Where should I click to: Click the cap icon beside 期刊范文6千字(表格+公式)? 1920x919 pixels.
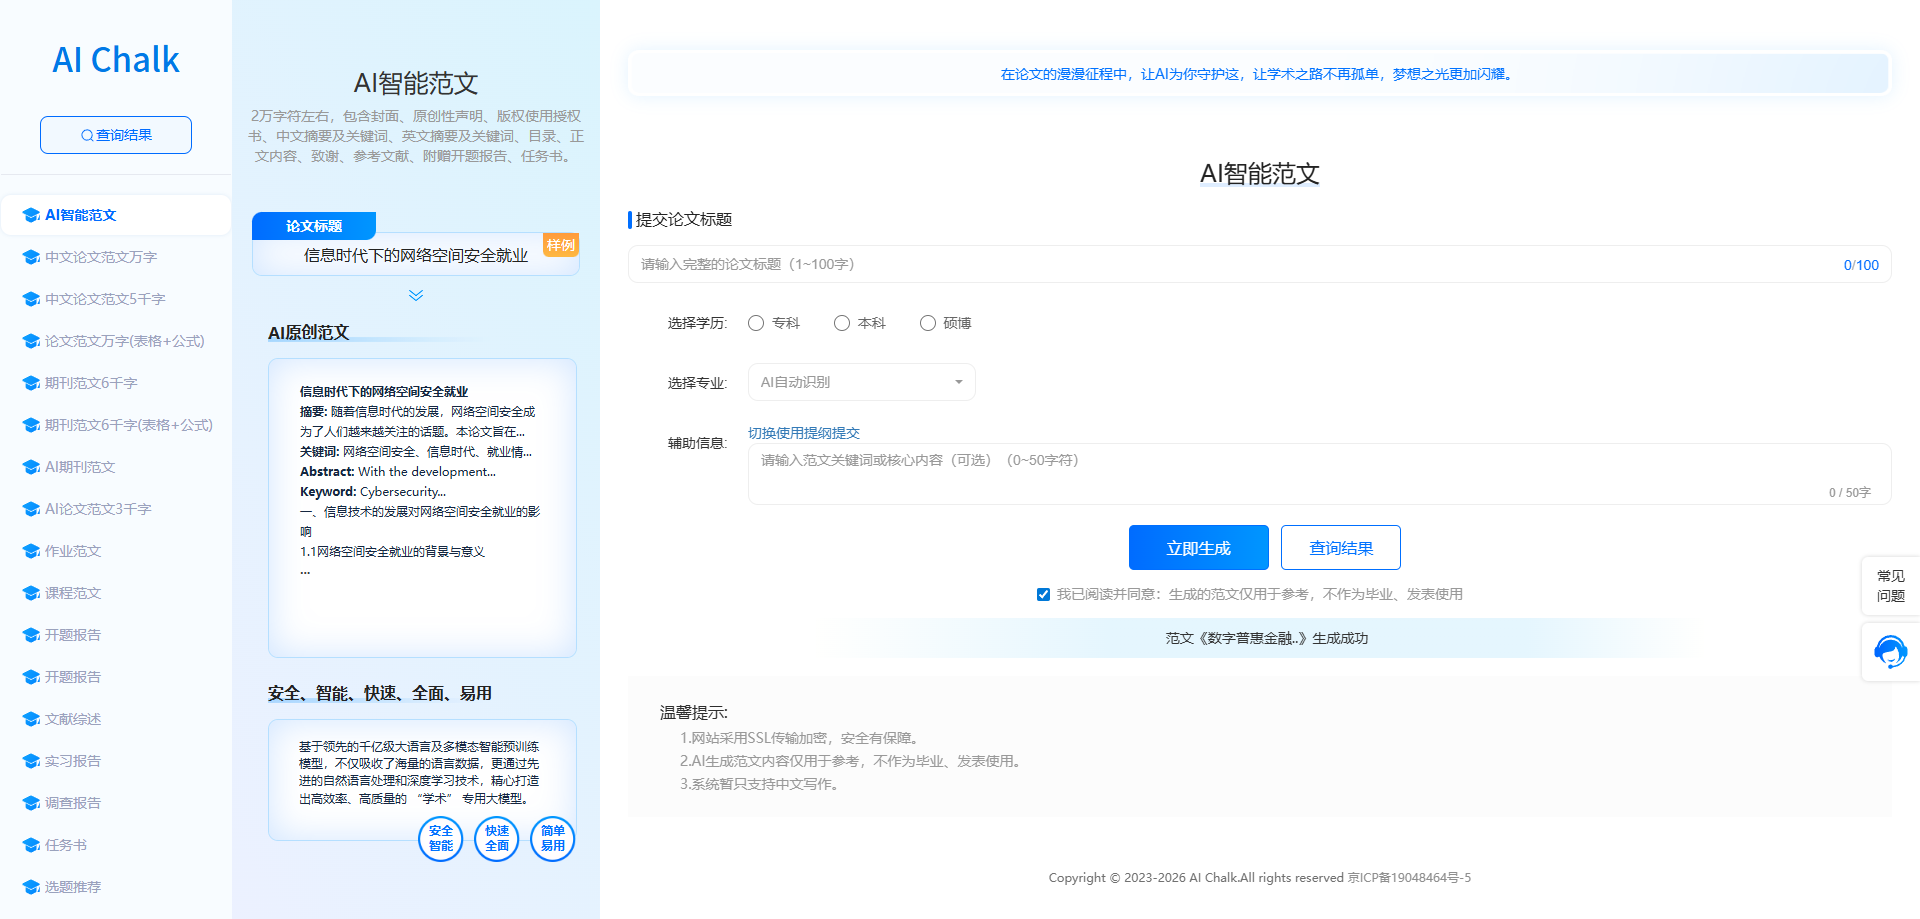click(x=31, y=425)
